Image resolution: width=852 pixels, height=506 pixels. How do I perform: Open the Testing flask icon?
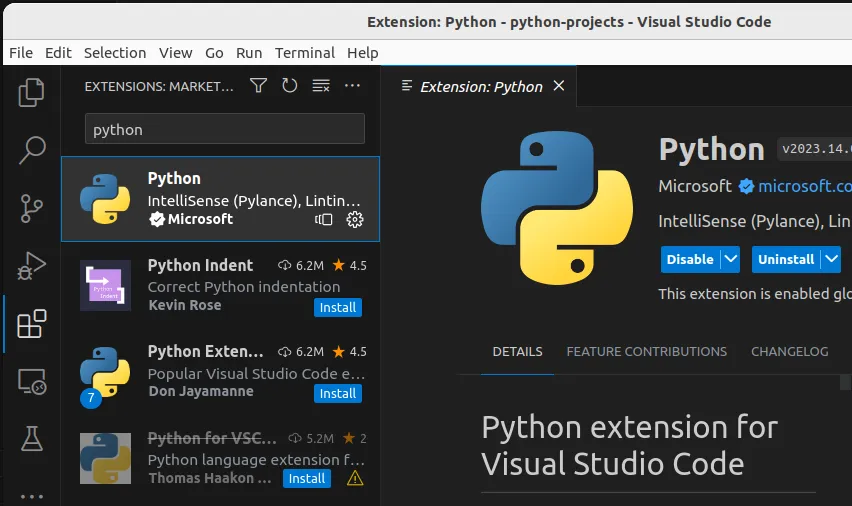[x=32, y=438]
